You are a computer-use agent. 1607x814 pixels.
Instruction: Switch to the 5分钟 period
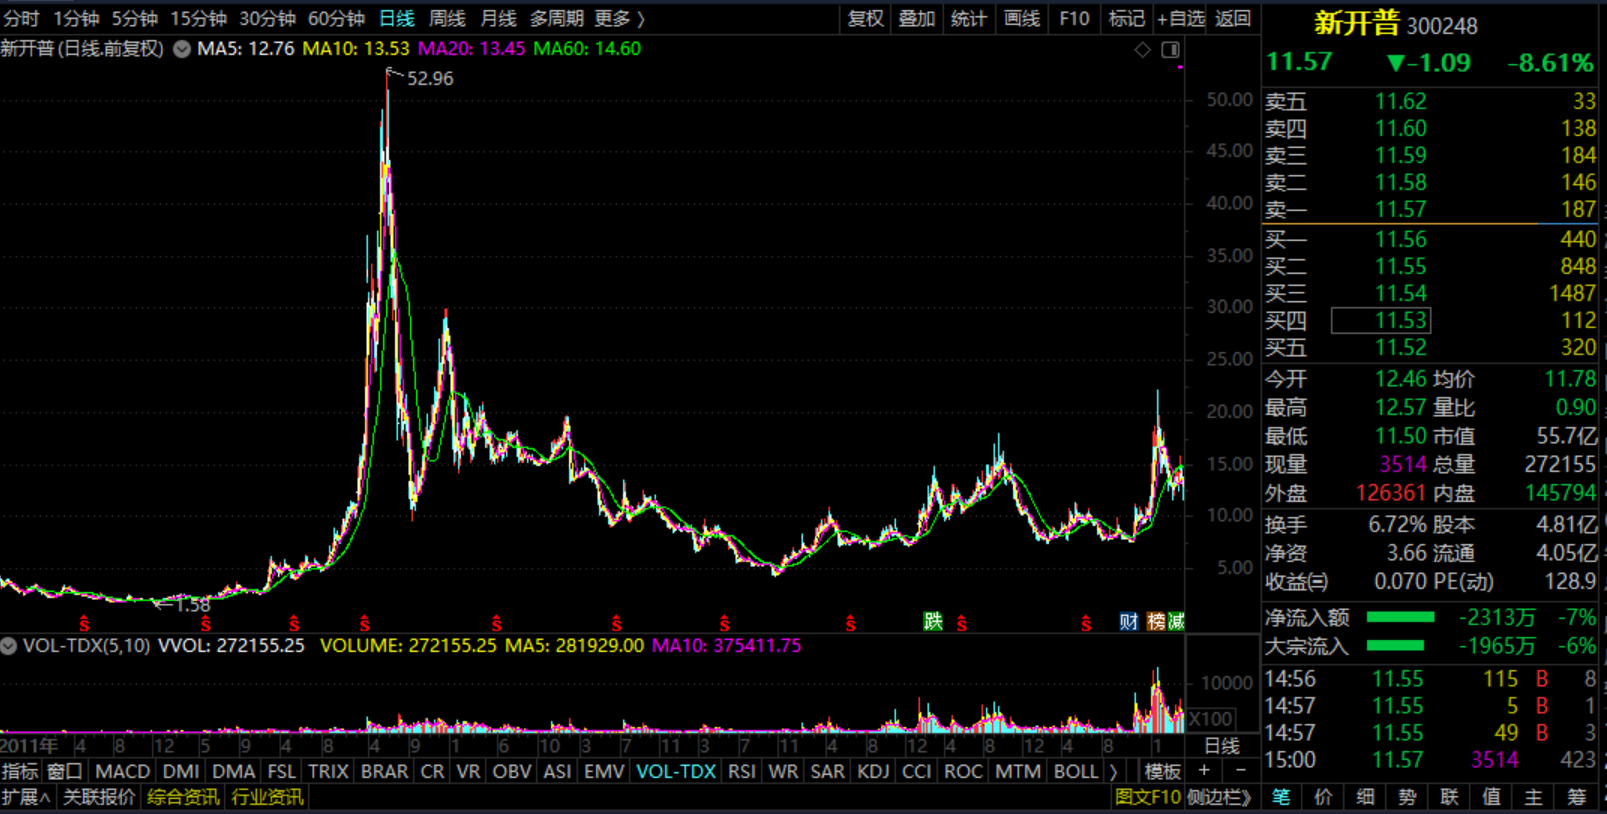point(134,19)
